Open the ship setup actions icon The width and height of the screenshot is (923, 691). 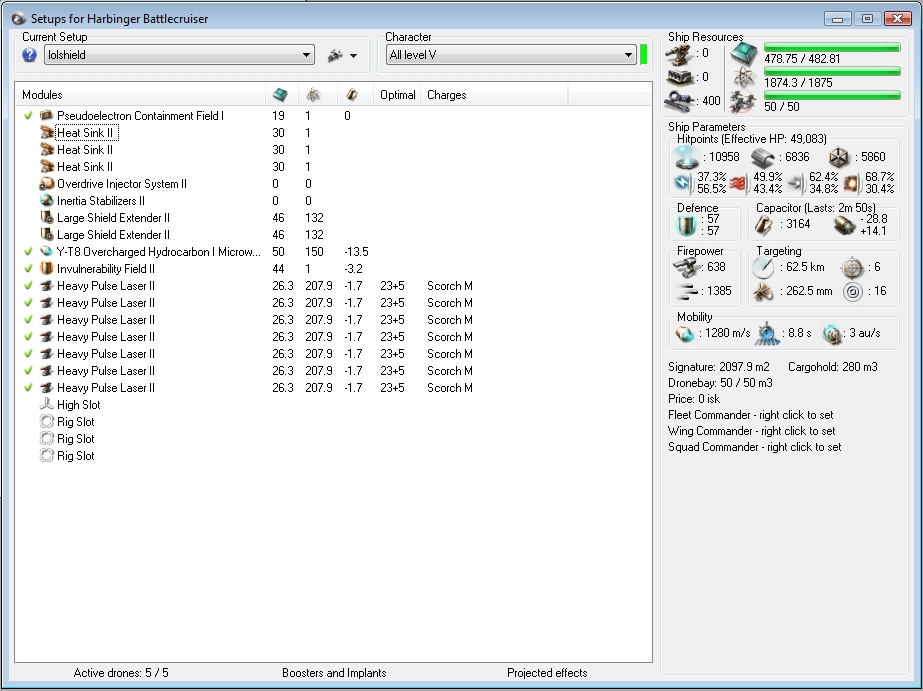click(335, 55)
